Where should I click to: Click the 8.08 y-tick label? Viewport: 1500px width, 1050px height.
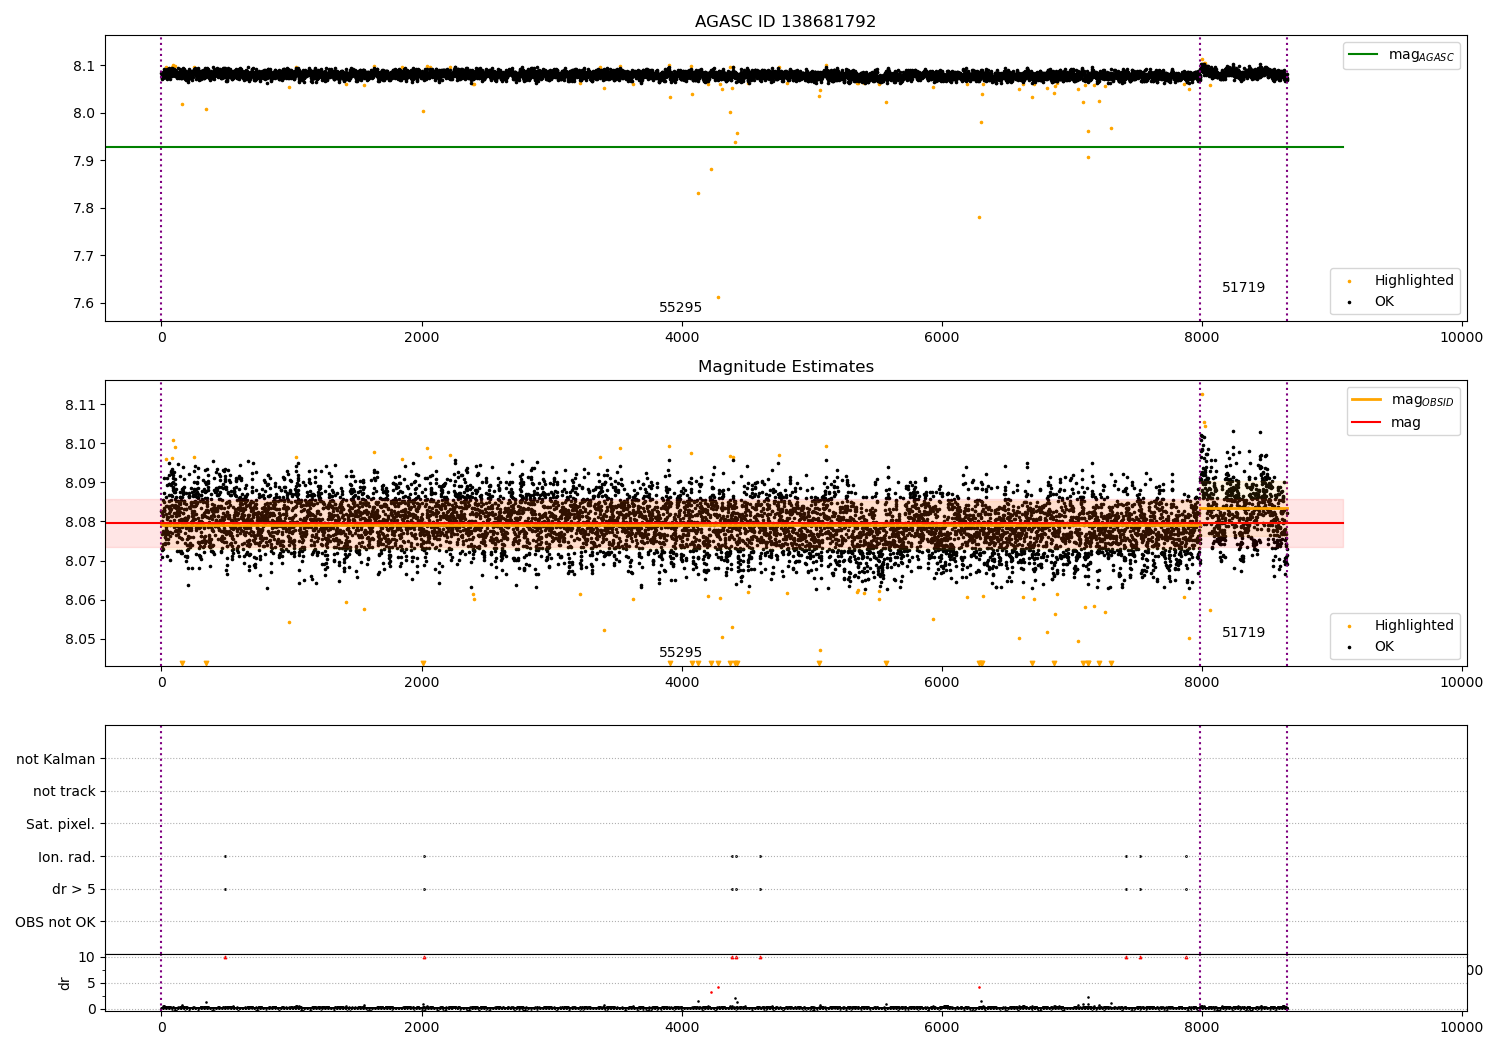pos(80,522)
